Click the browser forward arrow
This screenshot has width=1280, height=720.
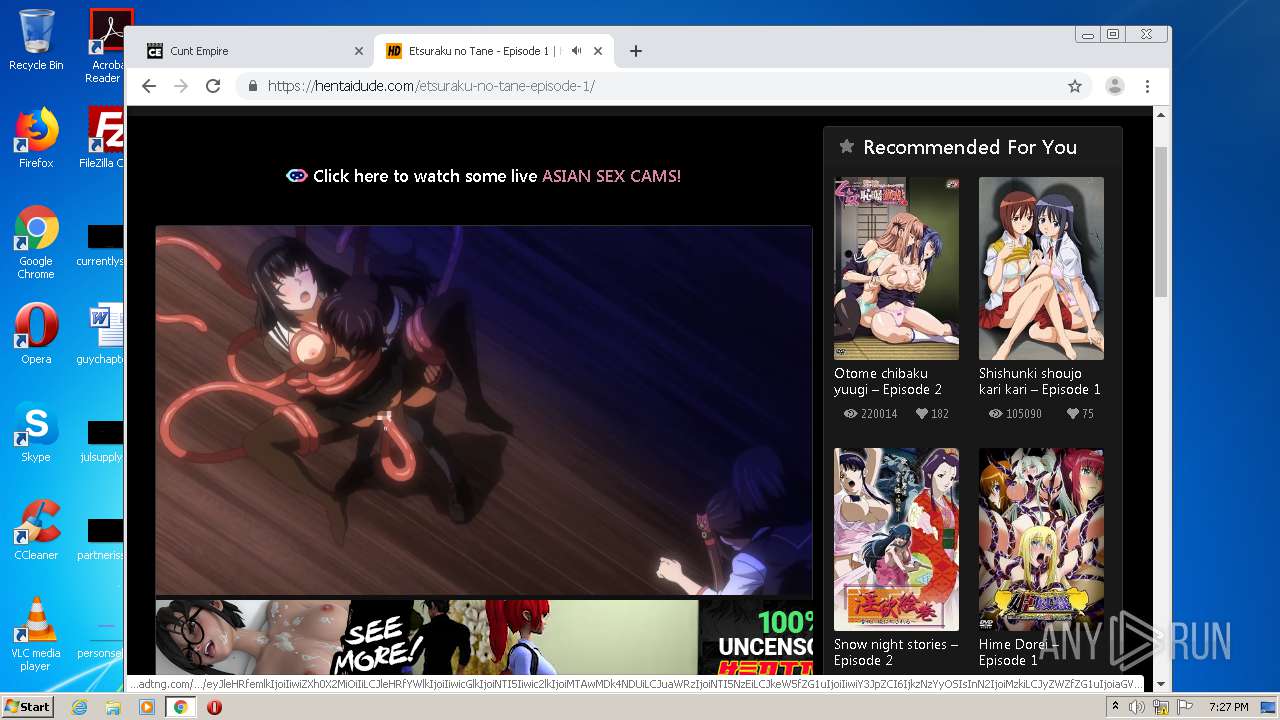coord(181,86)
